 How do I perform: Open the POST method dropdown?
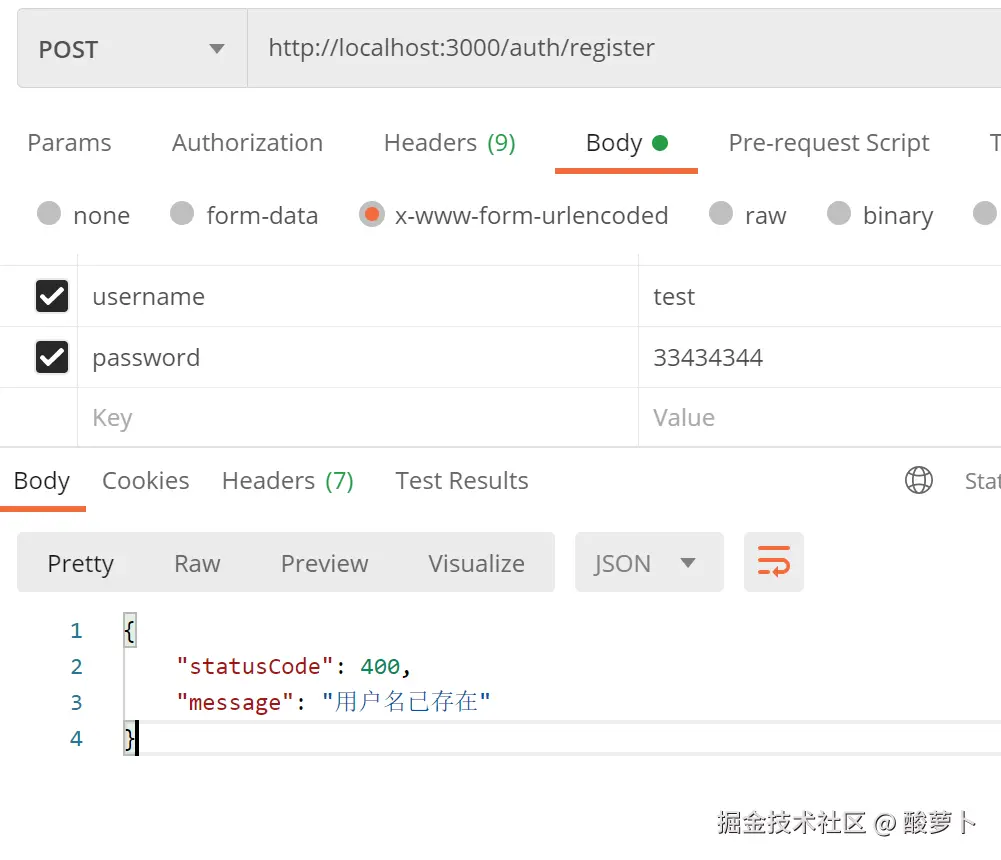point(132,49)
